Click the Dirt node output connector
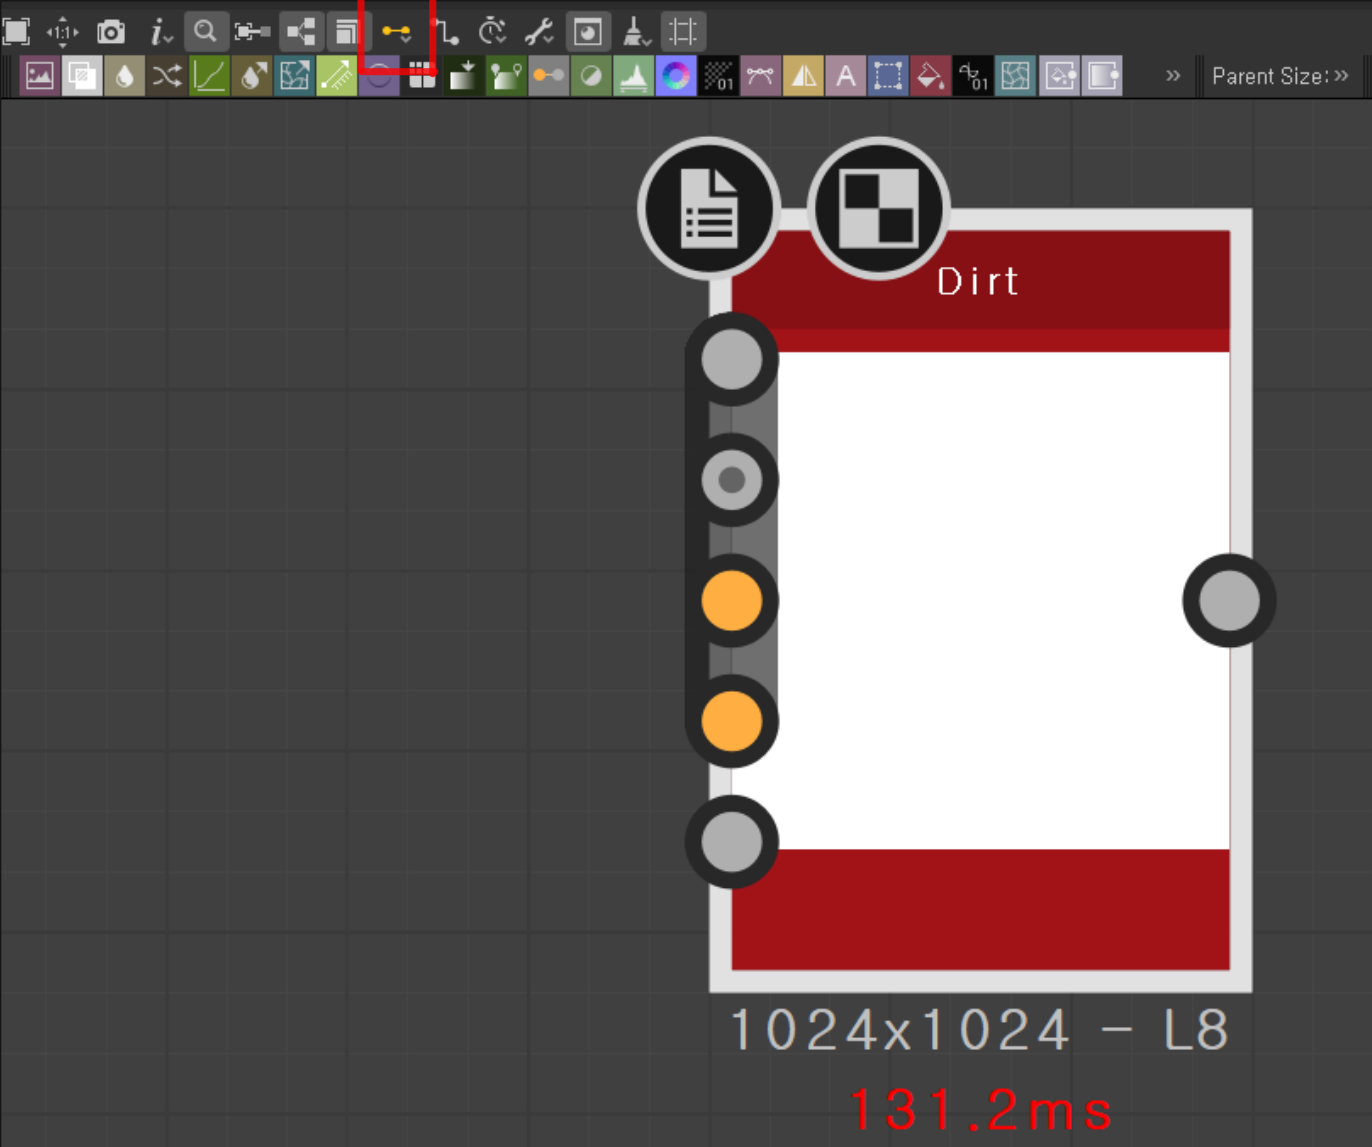1372x1147 pixels. click(1229, 601)
